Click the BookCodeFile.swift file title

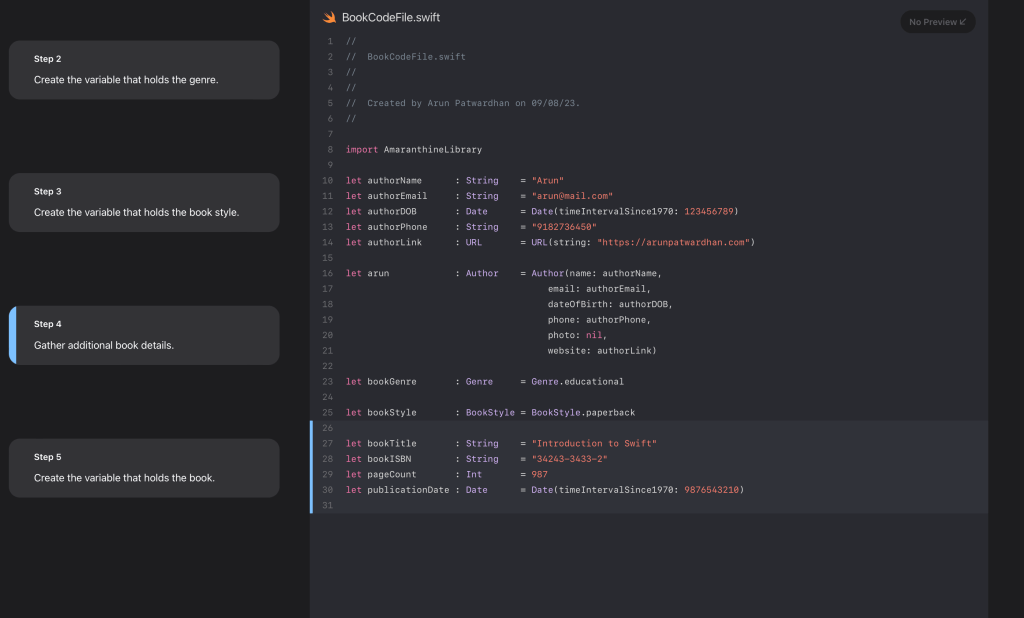point(390,18)
